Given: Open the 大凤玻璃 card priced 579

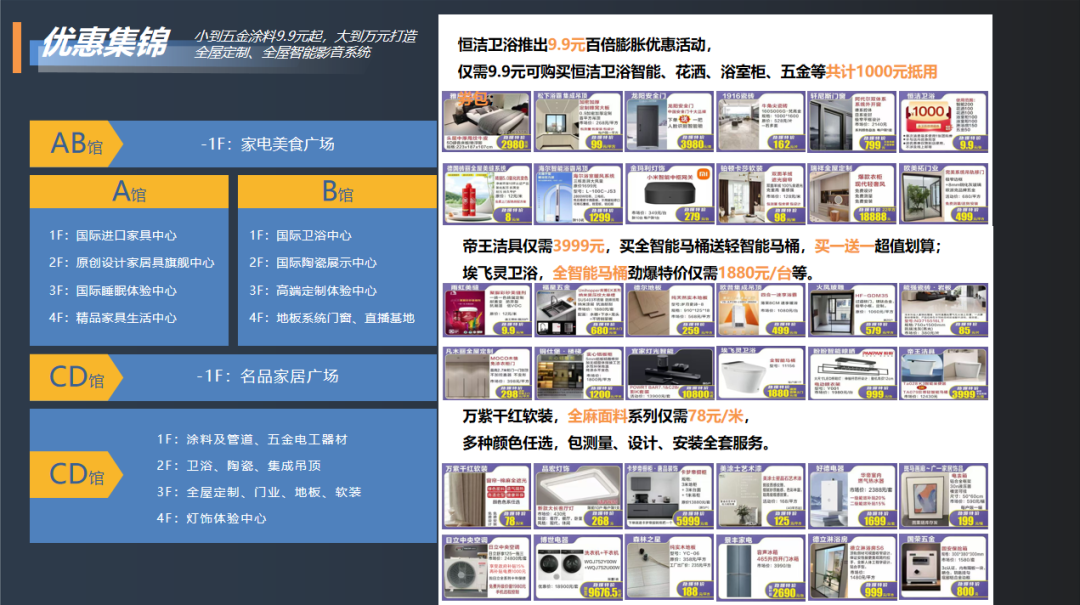Looking at the screenshot, I should [853, 310].
